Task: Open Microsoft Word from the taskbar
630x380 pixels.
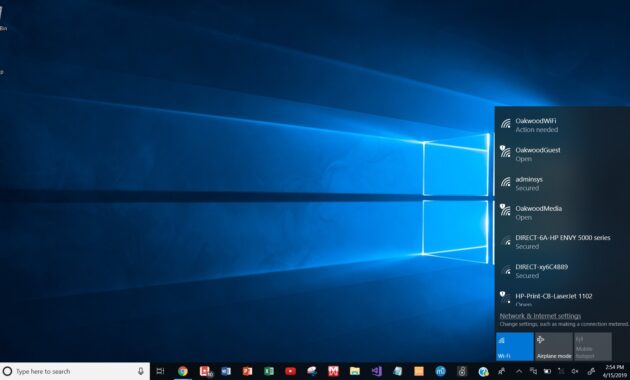Action: point(226,371)
